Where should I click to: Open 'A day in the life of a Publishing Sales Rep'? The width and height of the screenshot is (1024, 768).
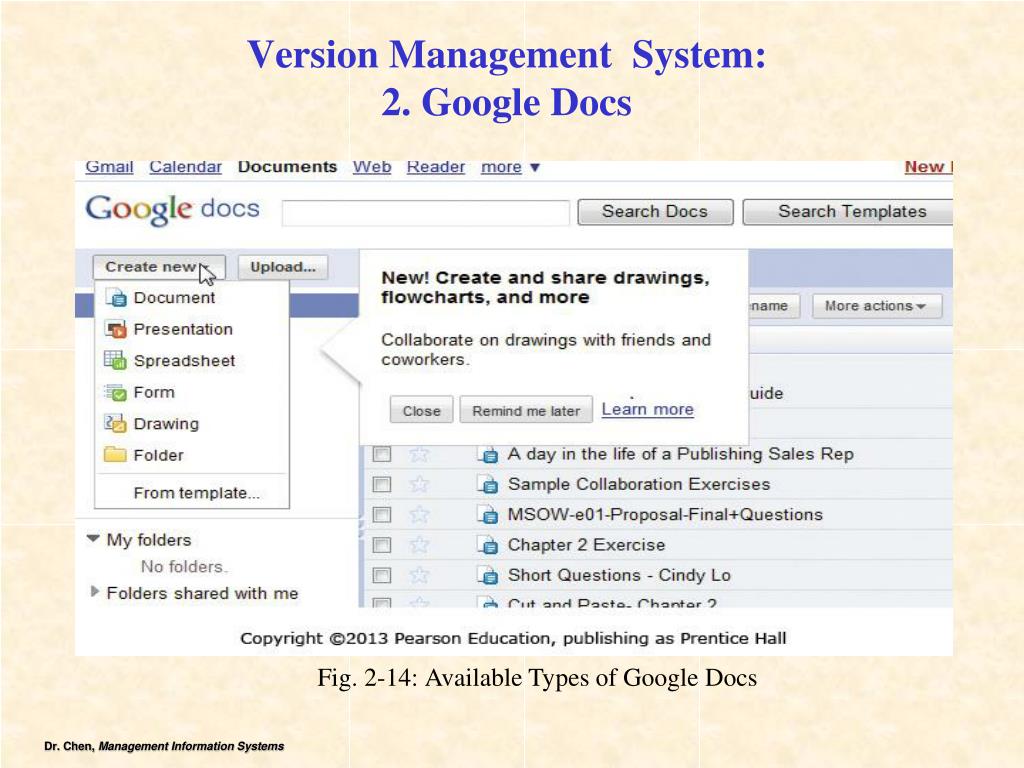tap(680, 454)
